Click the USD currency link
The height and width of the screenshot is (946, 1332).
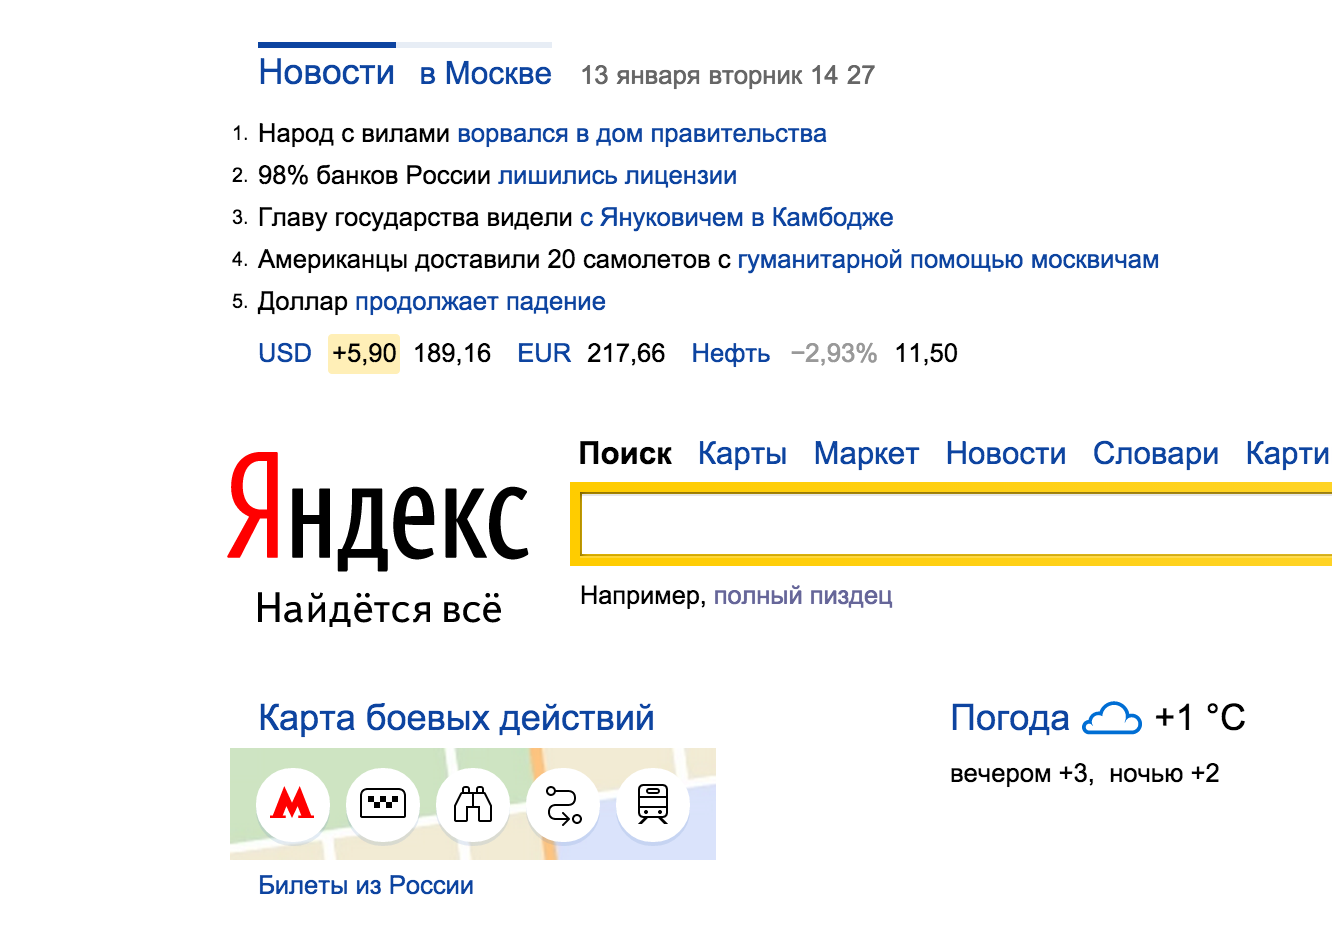[285, 353]
